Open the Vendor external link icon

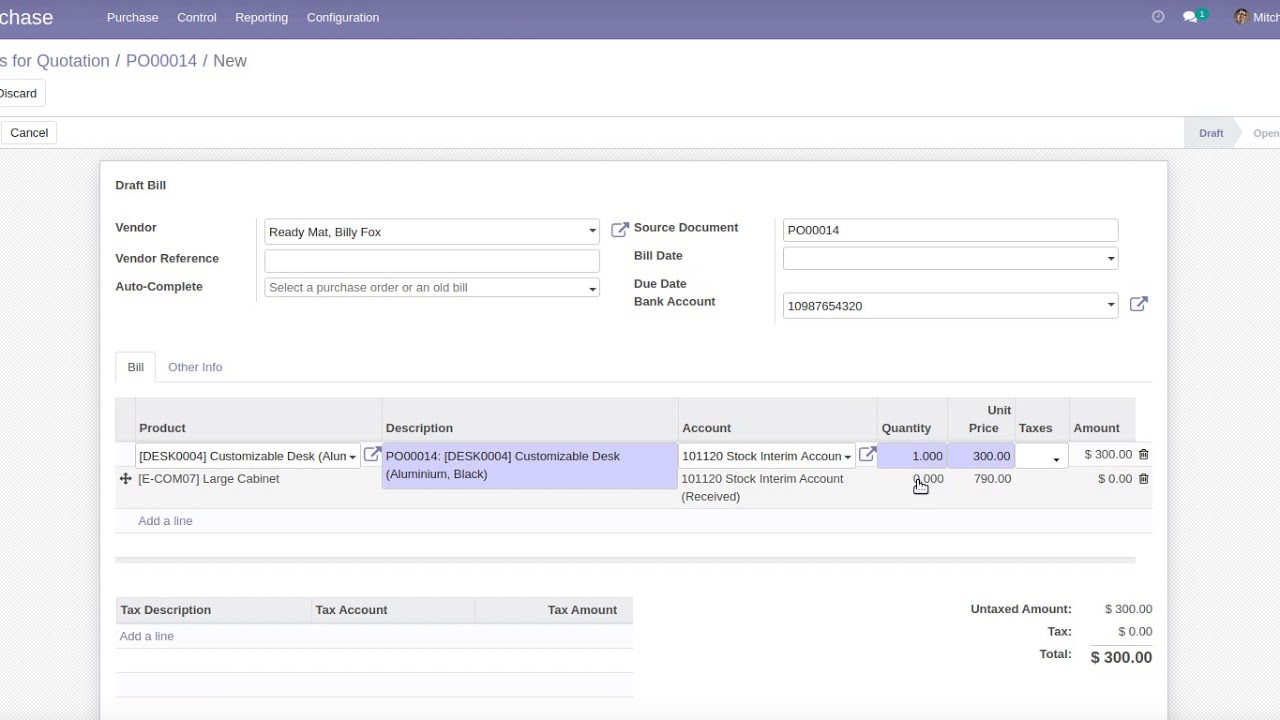[619, 230]
